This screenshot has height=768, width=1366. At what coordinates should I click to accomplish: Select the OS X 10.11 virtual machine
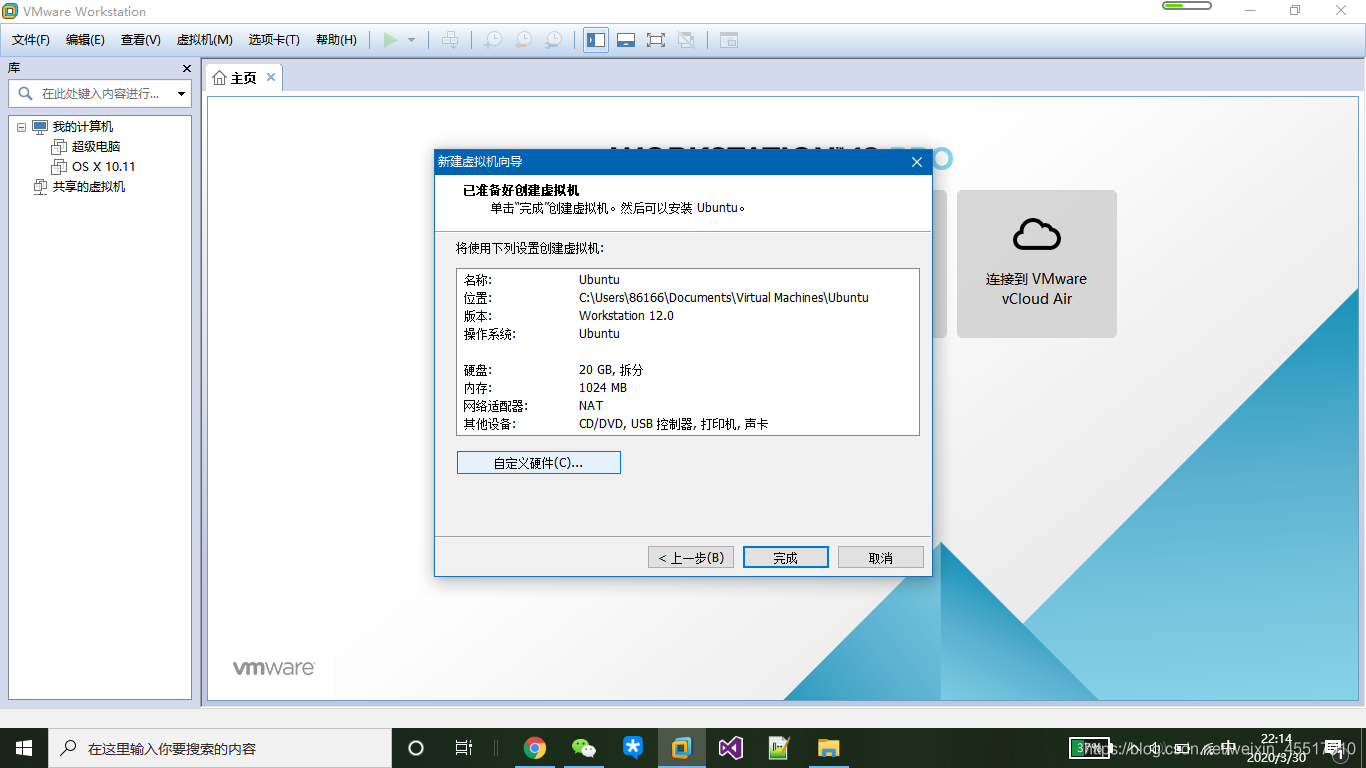pyautogui.click(x=103, y=167)
